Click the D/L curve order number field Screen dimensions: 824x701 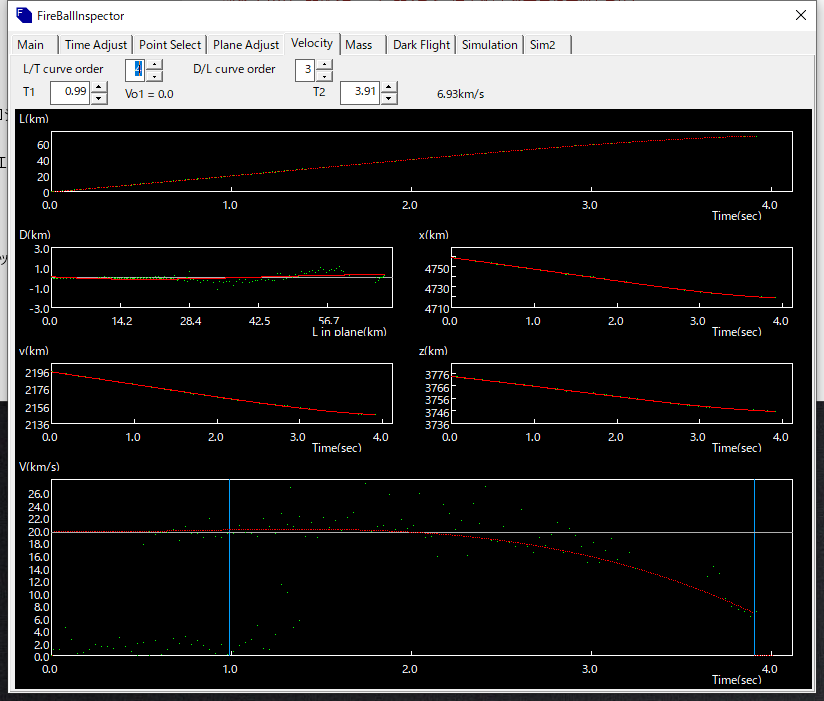pyautogui.click(x=305, y=70)
